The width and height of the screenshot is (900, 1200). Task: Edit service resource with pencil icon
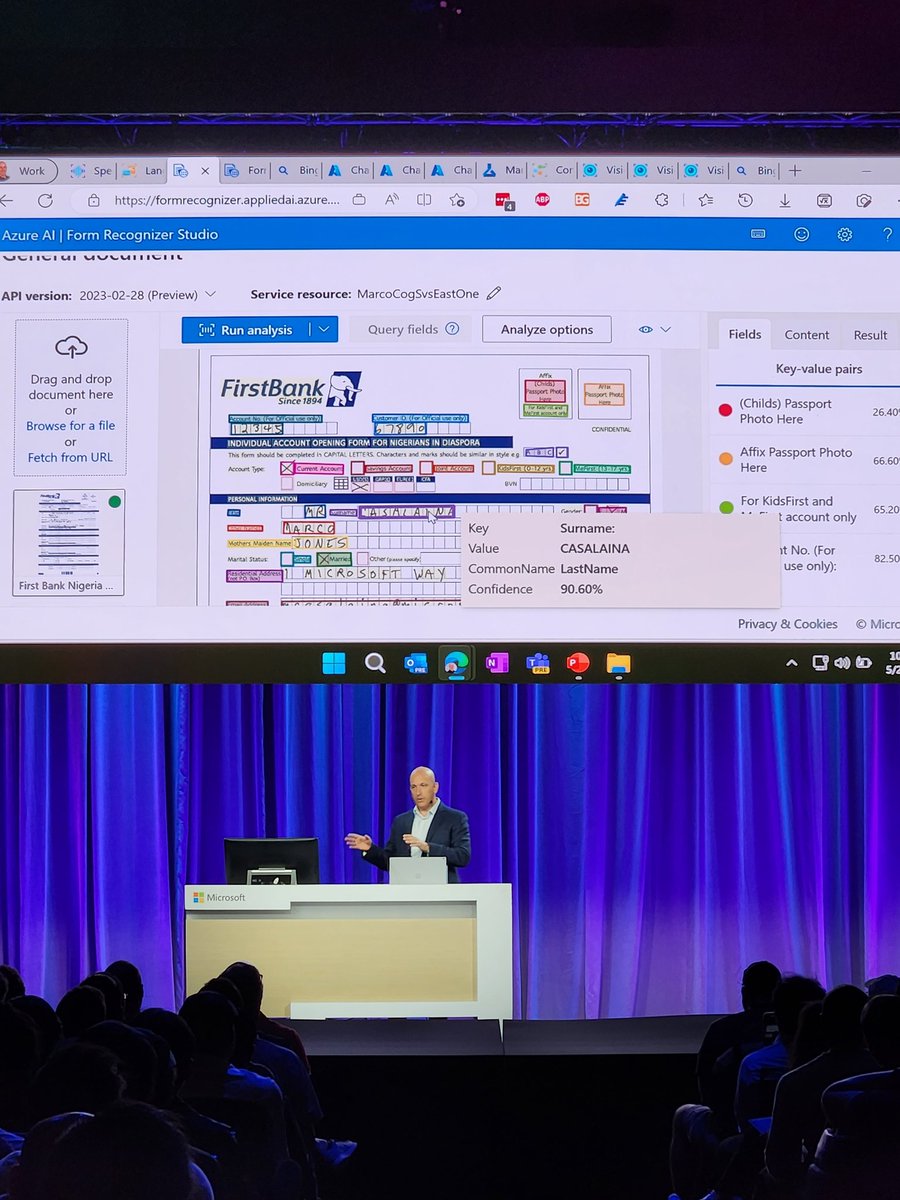click(x=494, y=294)
